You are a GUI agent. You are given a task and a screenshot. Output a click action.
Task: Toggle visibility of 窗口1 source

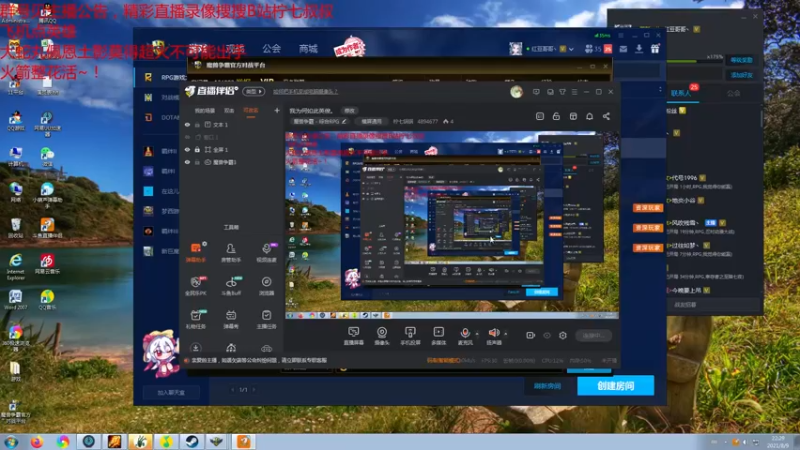click(x=187, y=137)
